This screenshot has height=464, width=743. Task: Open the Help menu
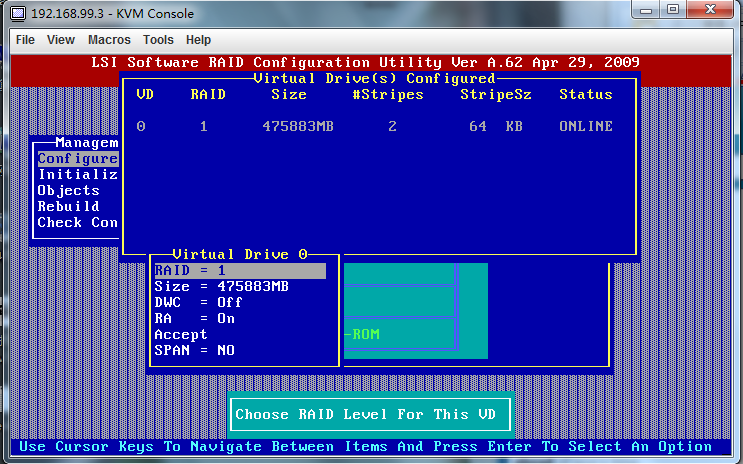(x=198, y=40)
